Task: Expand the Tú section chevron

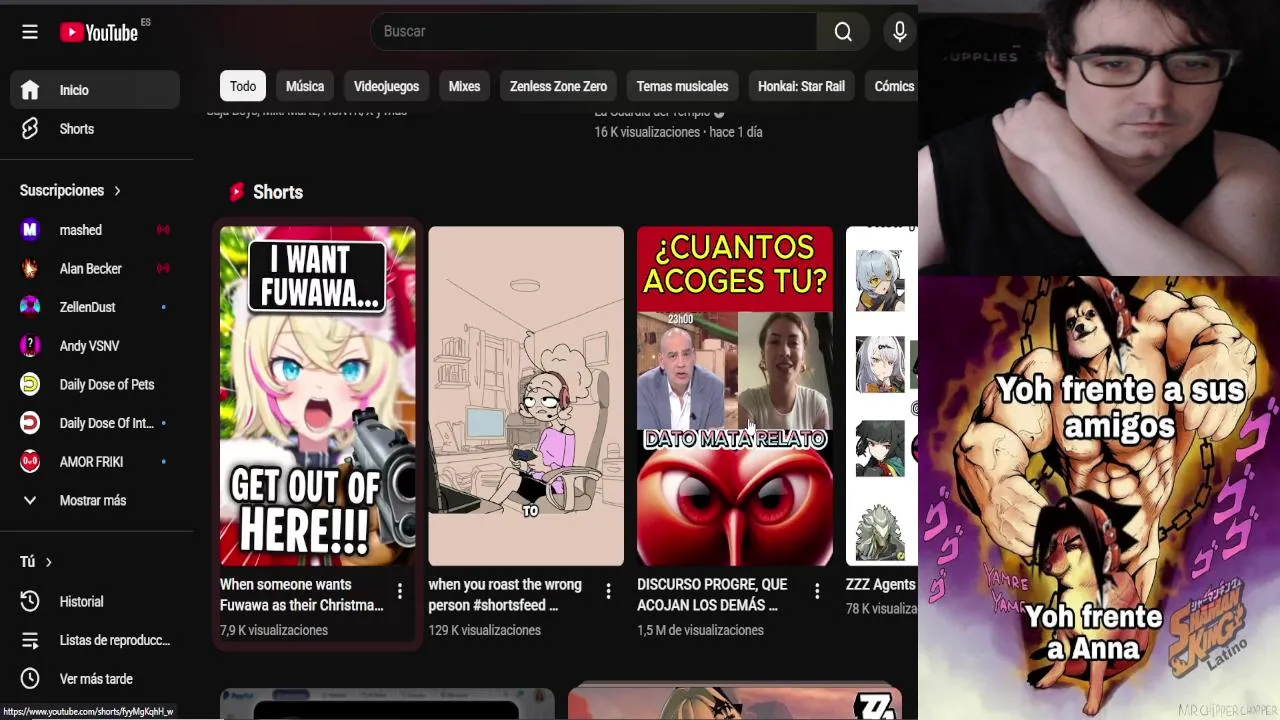Action: click(x=48, y=562)
